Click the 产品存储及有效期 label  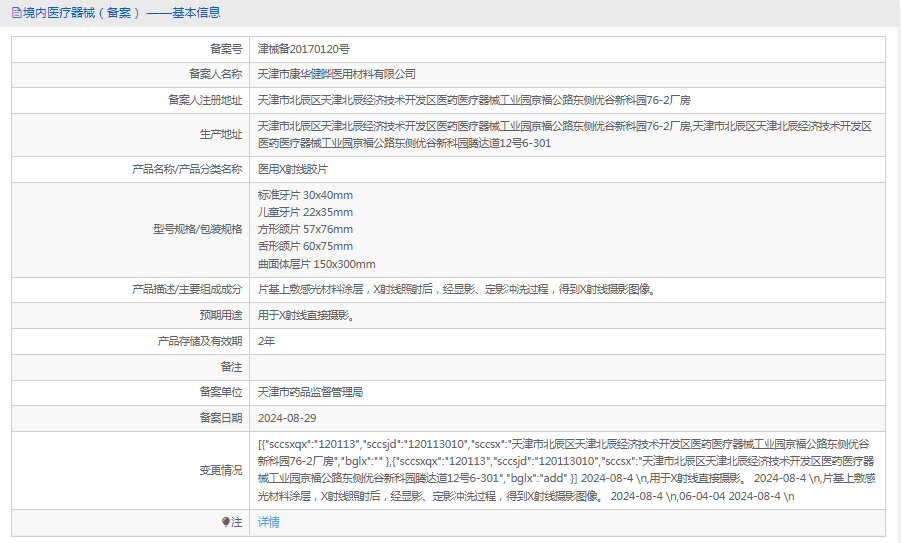tap(200, 341)
